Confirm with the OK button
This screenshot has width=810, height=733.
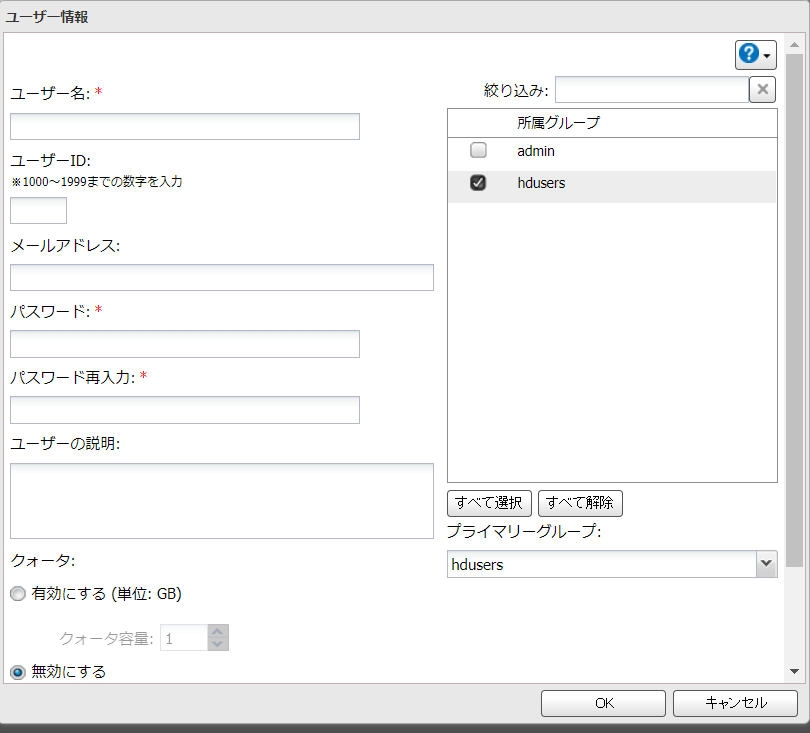(603, 703)
